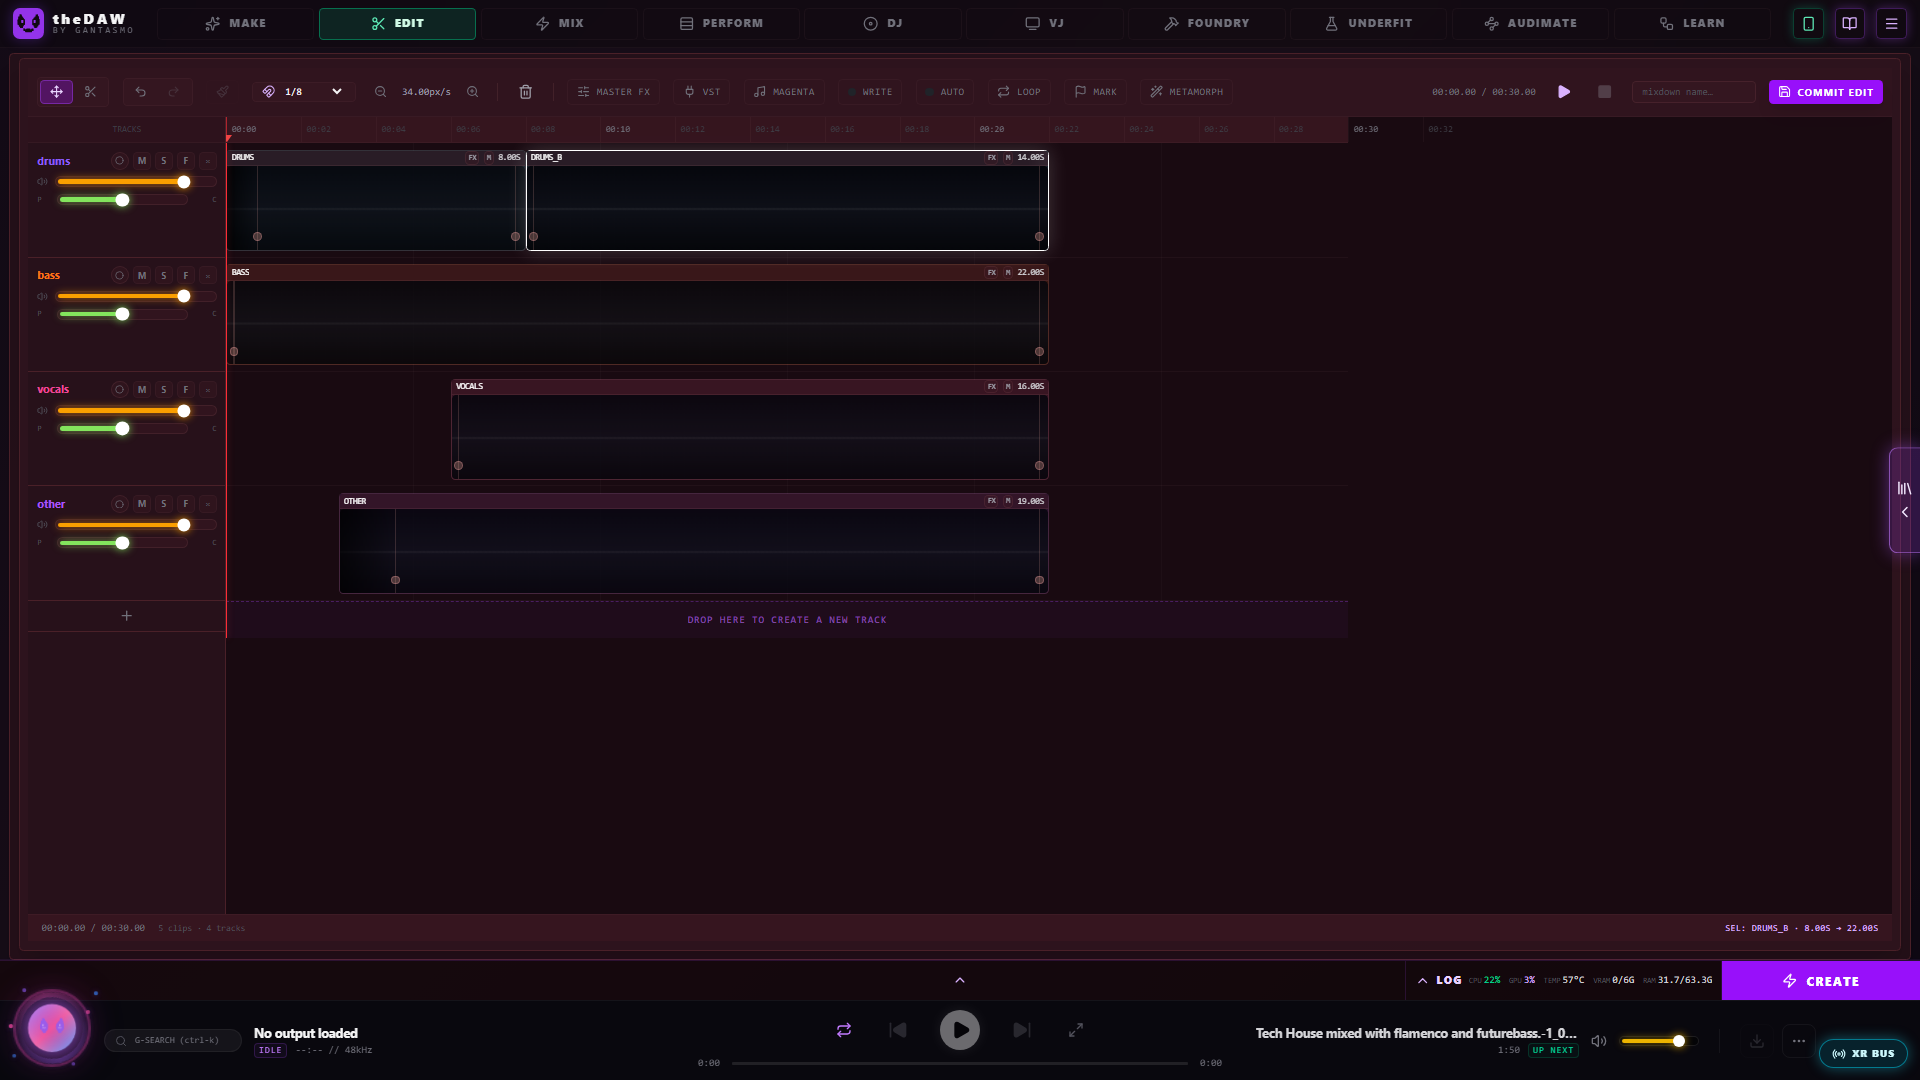
Task: Switch to the MAKE tab
Action: 236,23
